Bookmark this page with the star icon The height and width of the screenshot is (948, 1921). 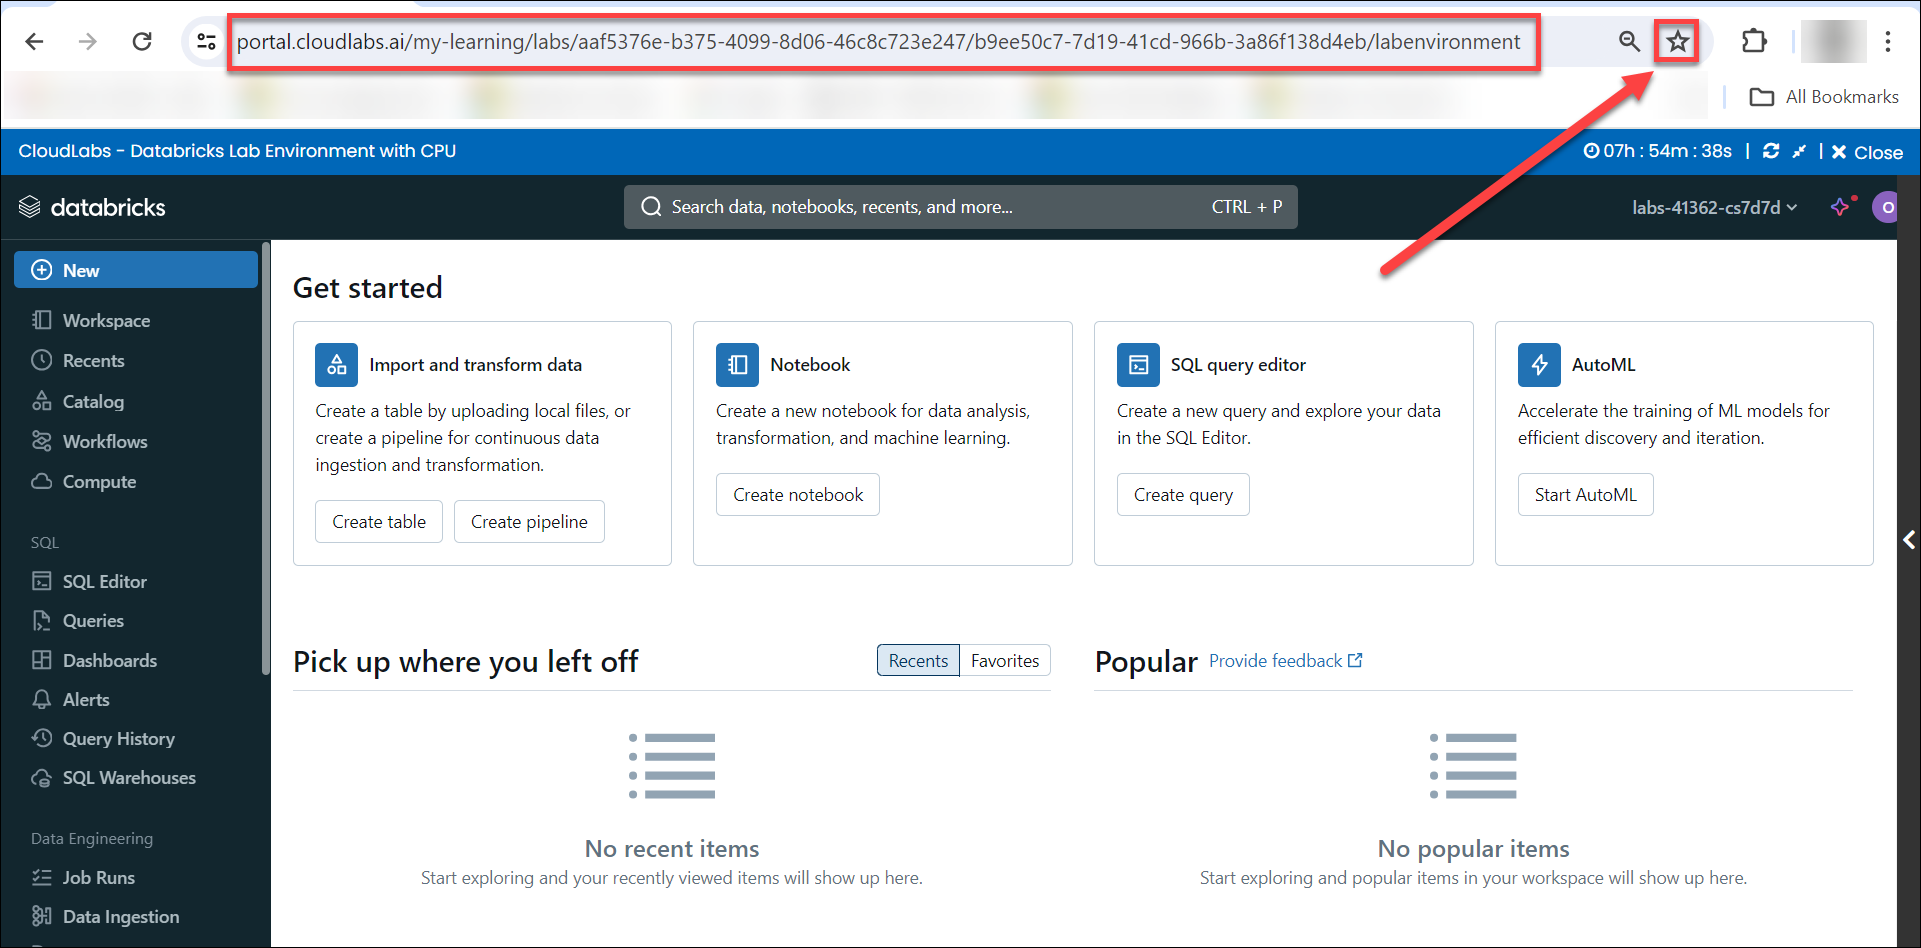[x=1677, y=41]
